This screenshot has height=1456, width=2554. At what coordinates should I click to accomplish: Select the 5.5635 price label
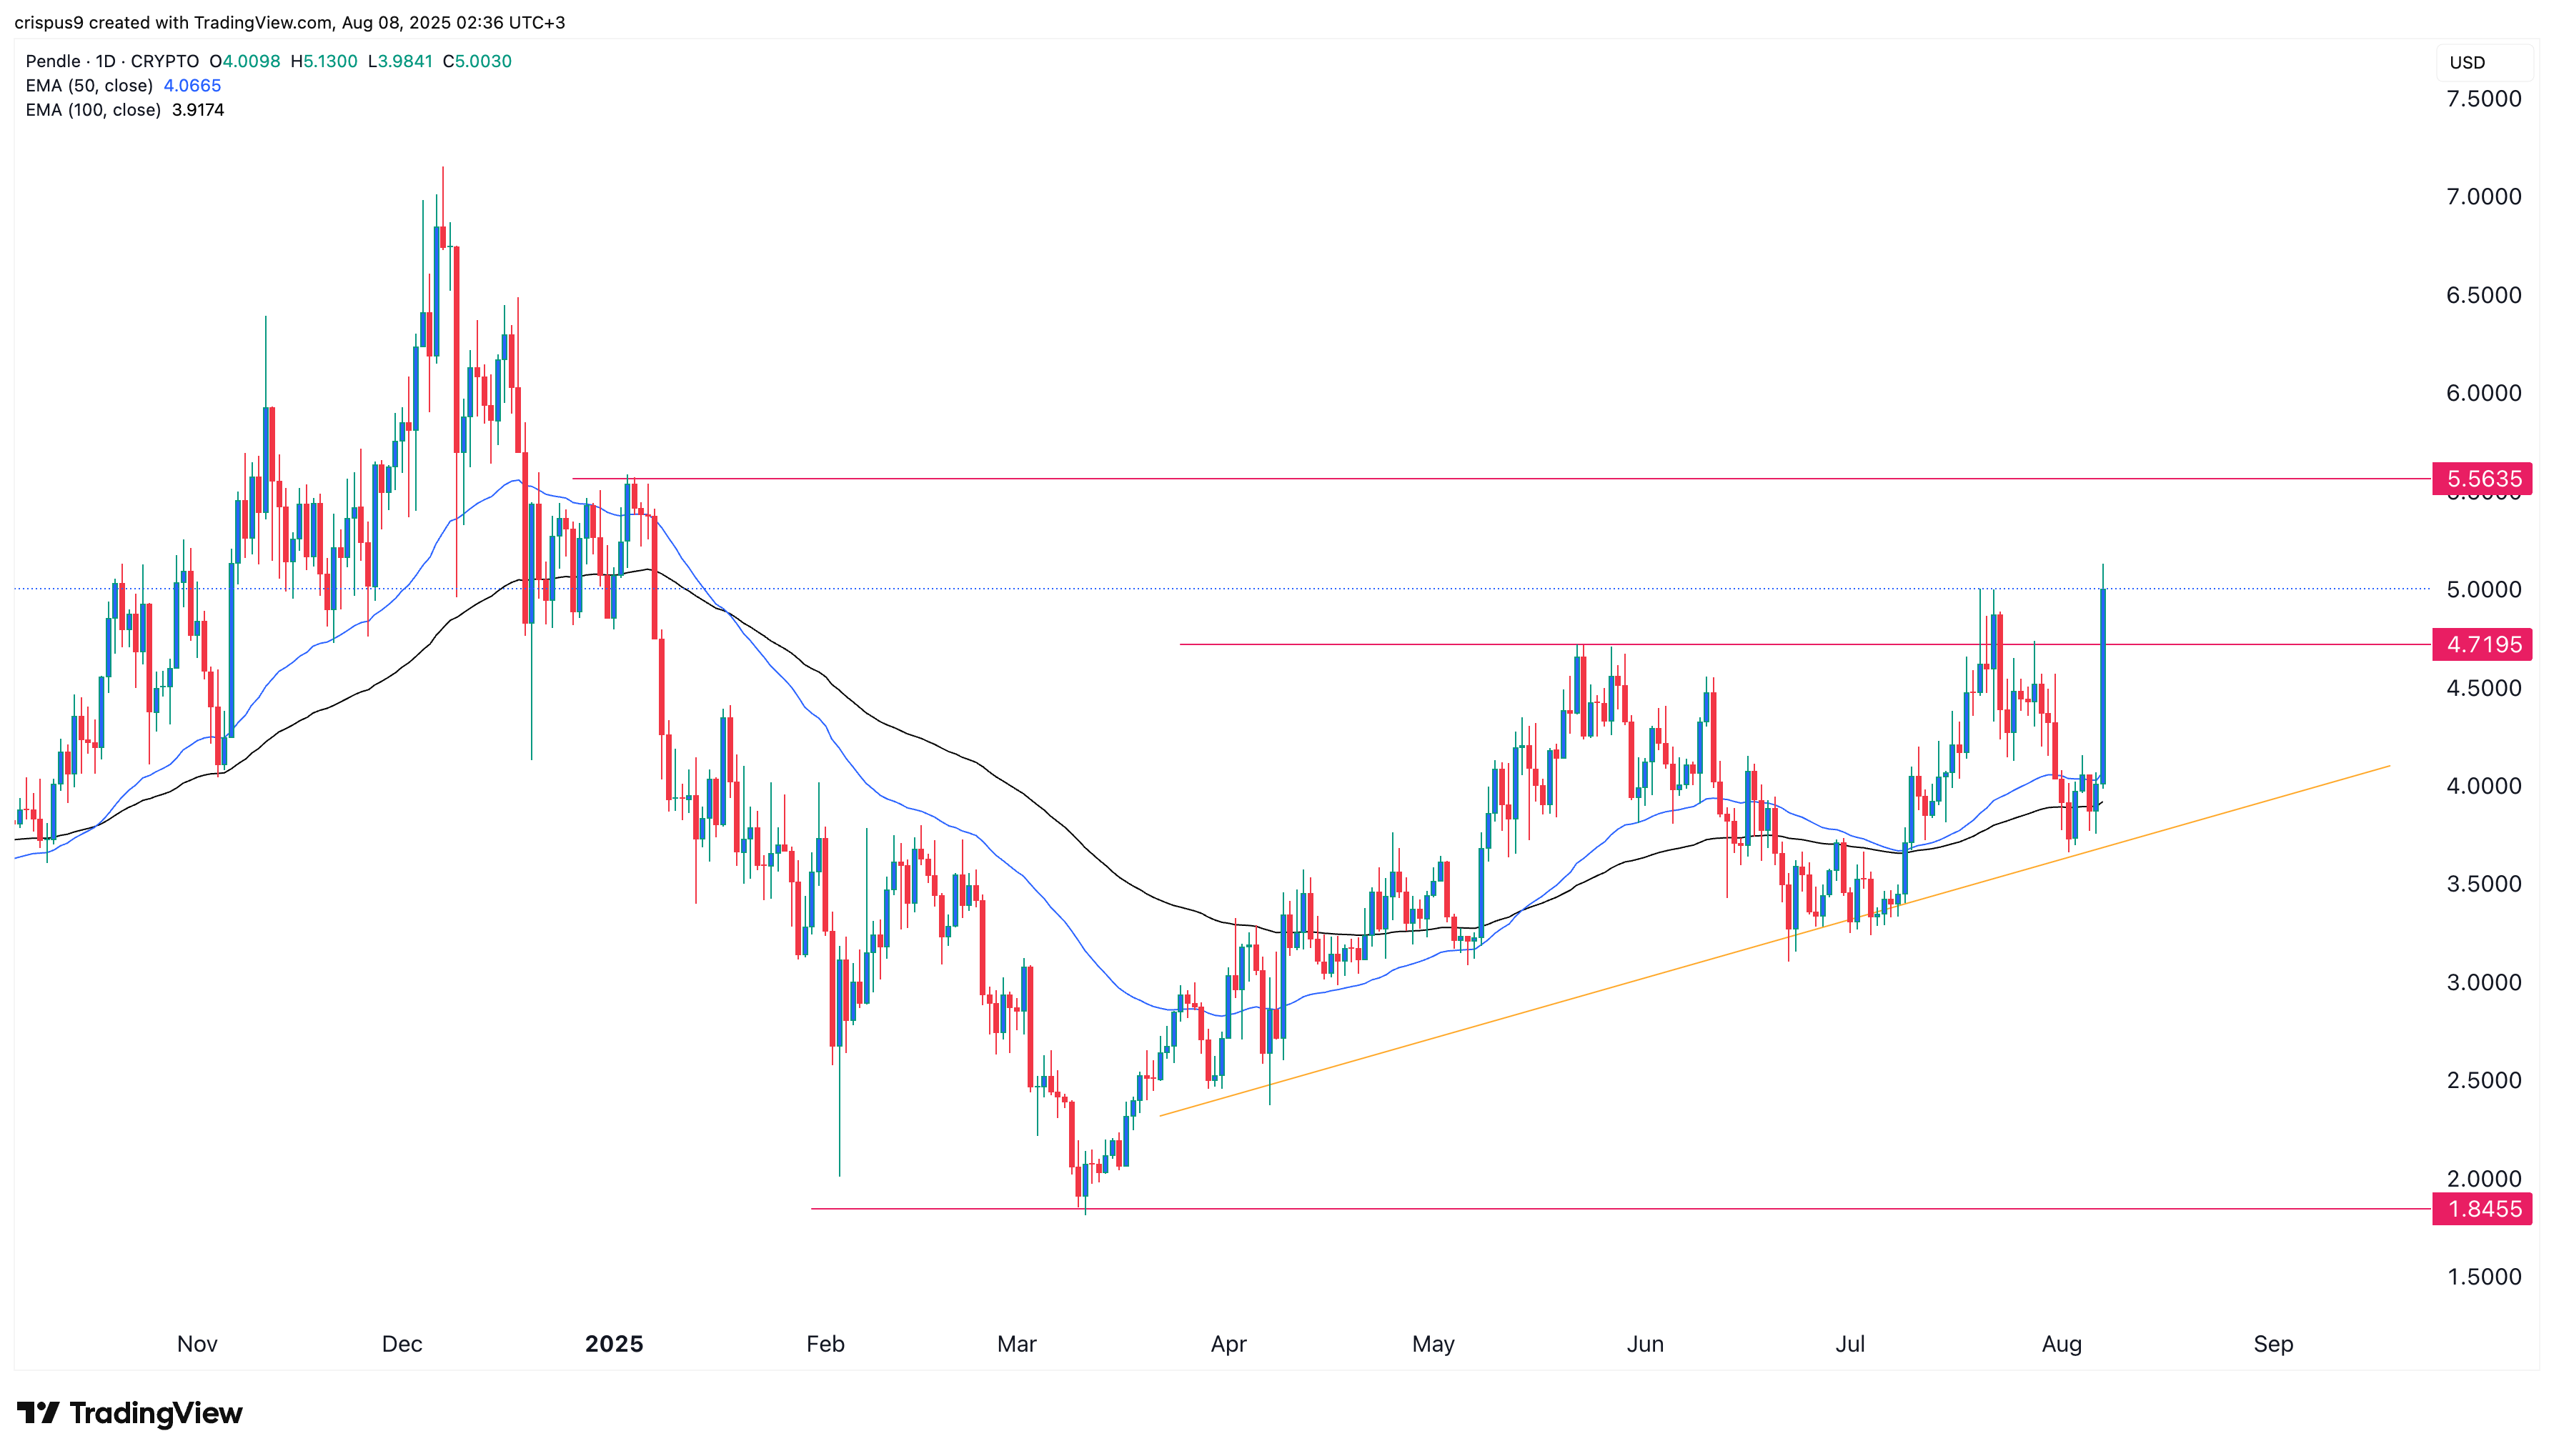(2482, 479)
